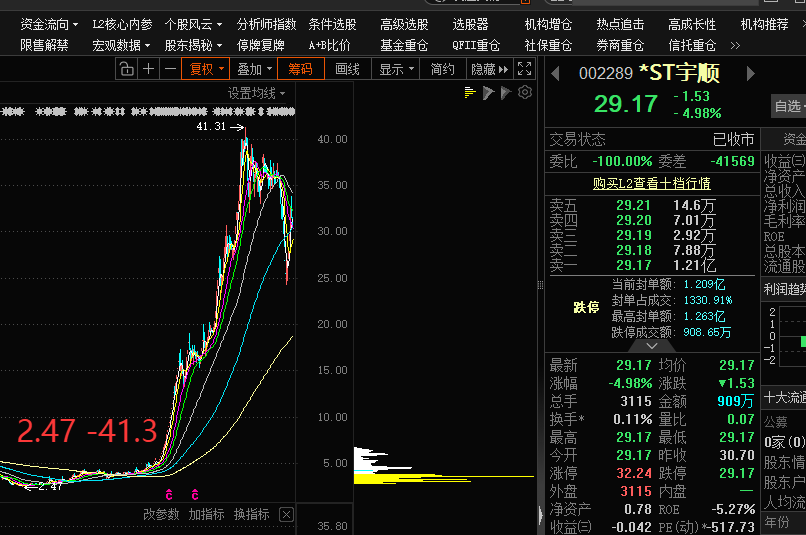Click first magenta event marker on timeline
The height and width of the screenshot is (535, 806).
169,494
